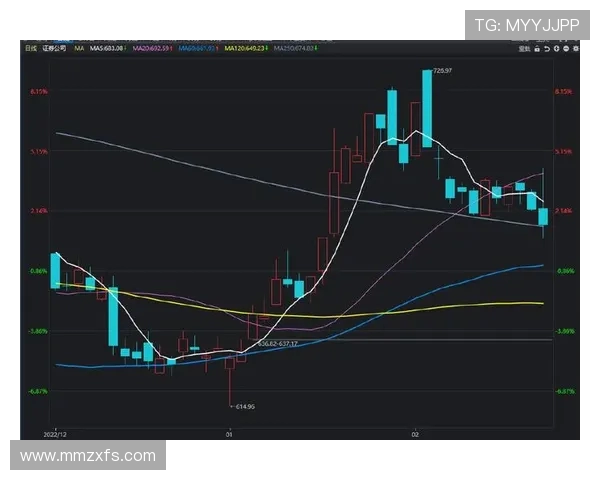This screenshot has height=480, width=600.
Task: Click the 725.97 high price label
Action: coord(442,71)
